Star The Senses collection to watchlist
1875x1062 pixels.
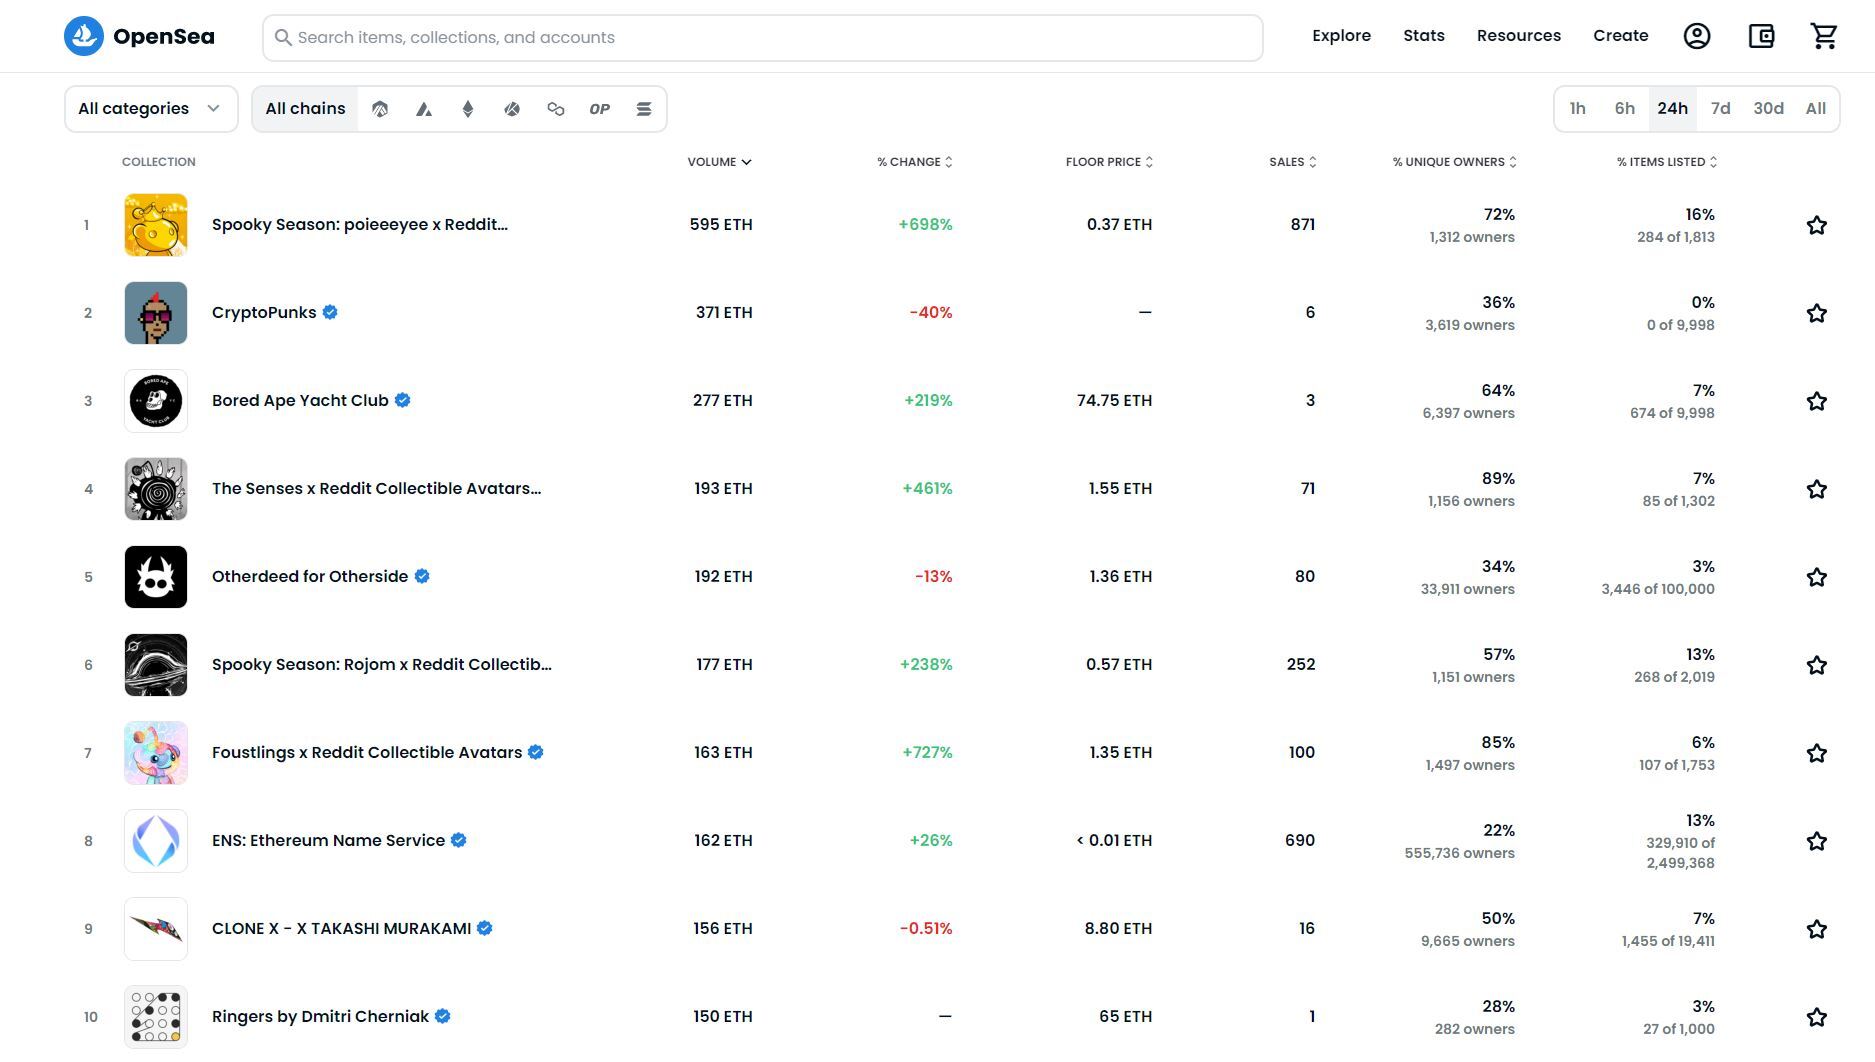click(1817, 489)
